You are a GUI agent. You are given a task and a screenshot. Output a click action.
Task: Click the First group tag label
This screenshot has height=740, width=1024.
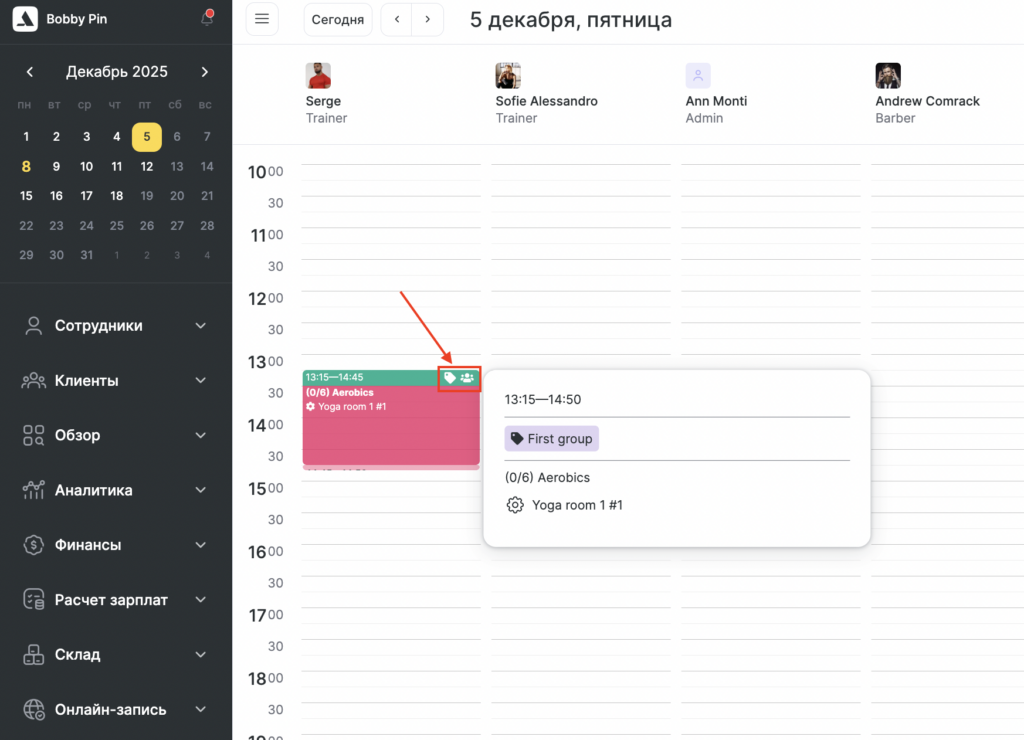(552, 439)
